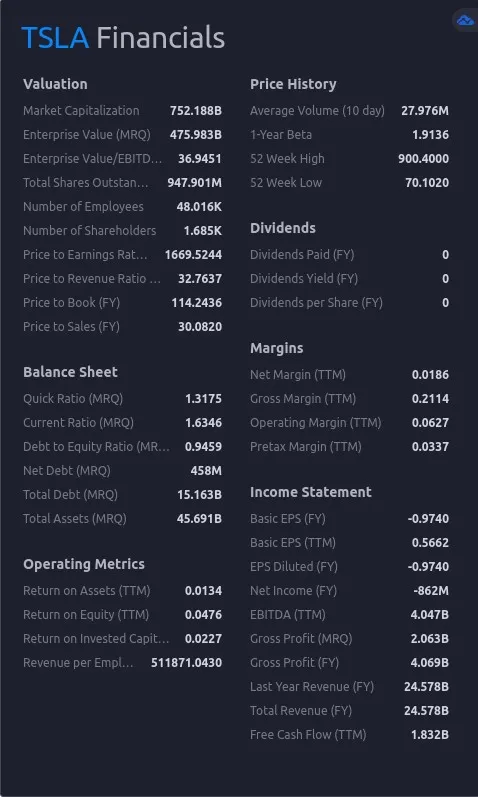The image size is (478, 797).
Task: Click the Enterprise Value (MRQ) label
Action: tap(87, 135)
